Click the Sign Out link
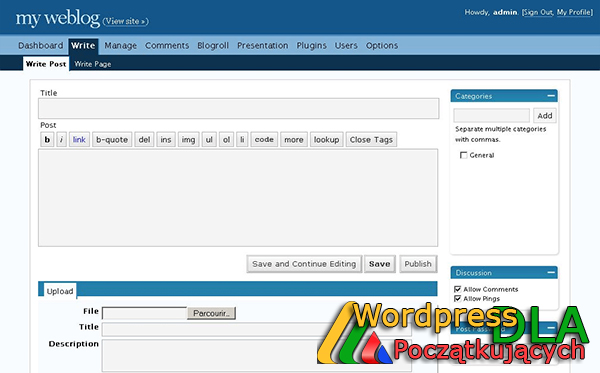This screenshot has height=373, width=600. pyautogui.click(x=538, y=12)
